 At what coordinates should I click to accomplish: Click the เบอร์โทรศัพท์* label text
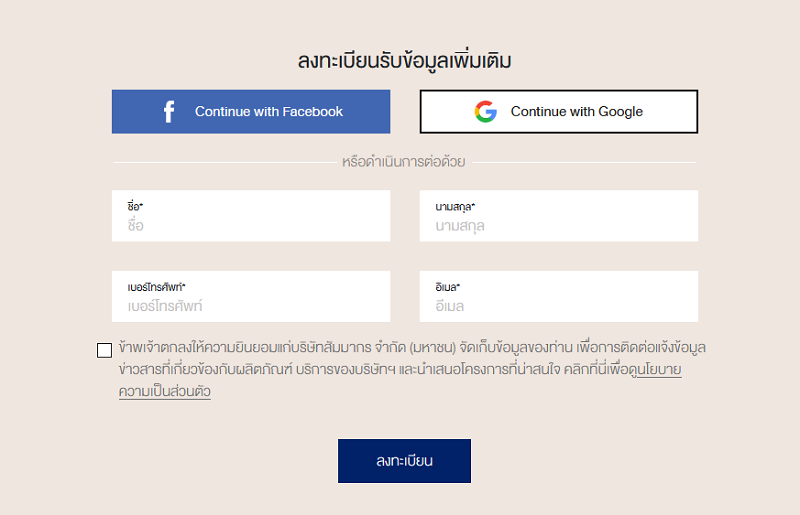click(157, 287)
